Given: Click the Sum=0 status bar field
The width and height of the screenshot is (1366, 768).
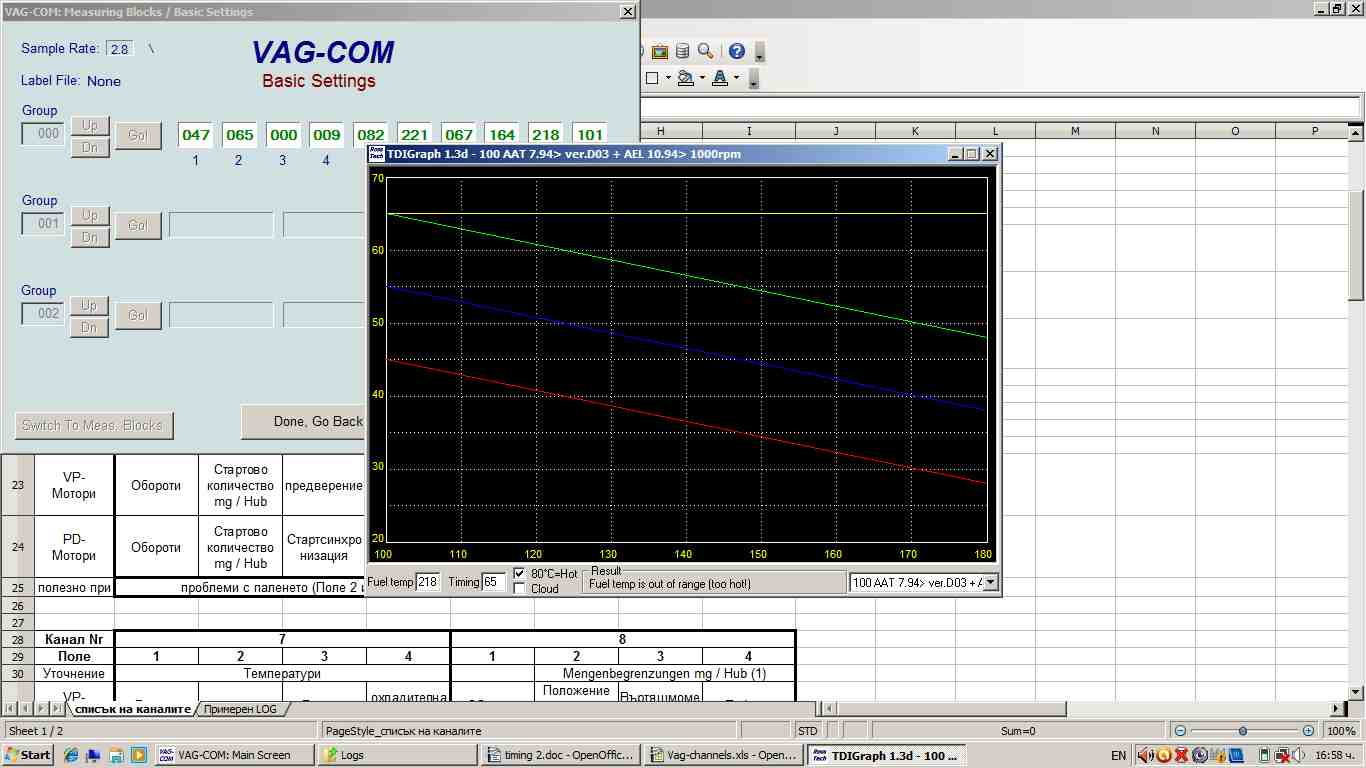Looking at the screenshot, I should [x=1018, y=731].
